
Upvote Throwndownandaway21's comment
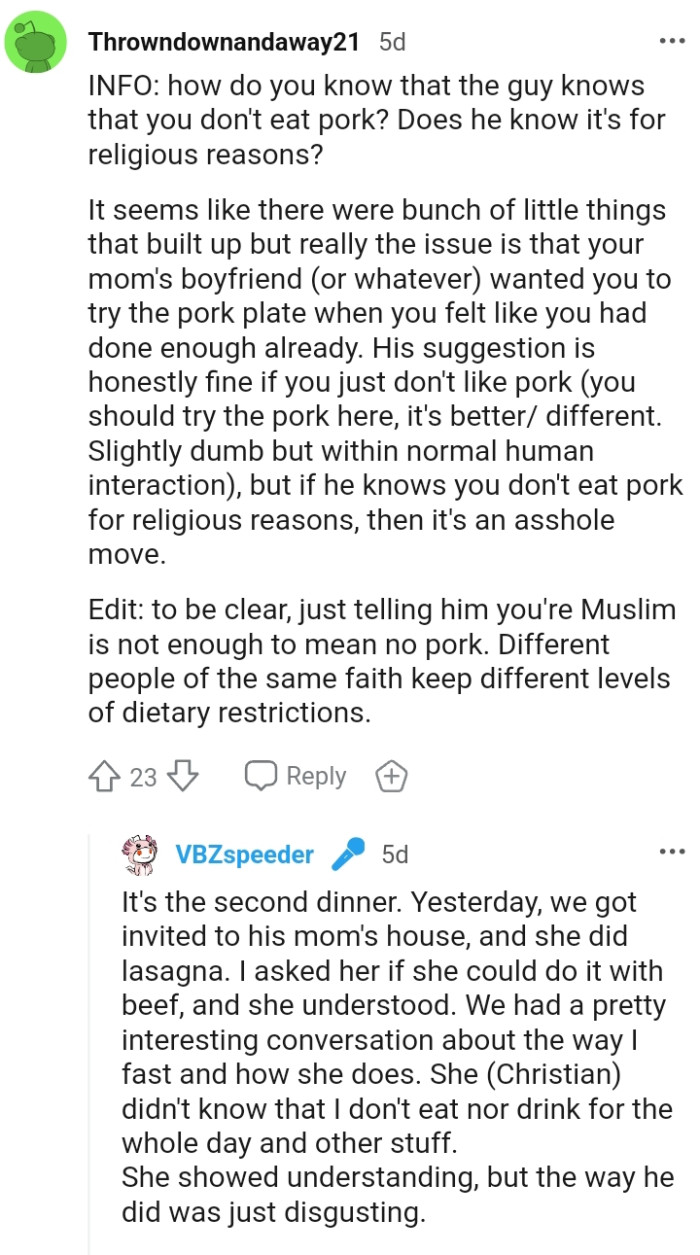(106, 776)
